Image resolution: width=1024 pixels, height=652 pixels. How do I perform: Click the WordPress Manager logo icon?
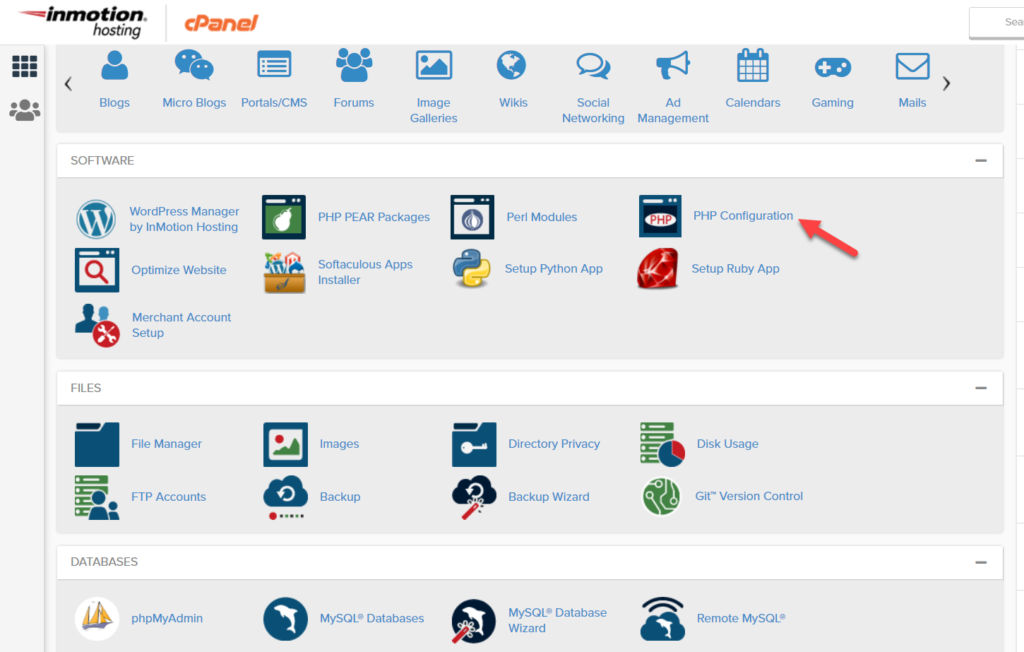click(x=96, y=219)
